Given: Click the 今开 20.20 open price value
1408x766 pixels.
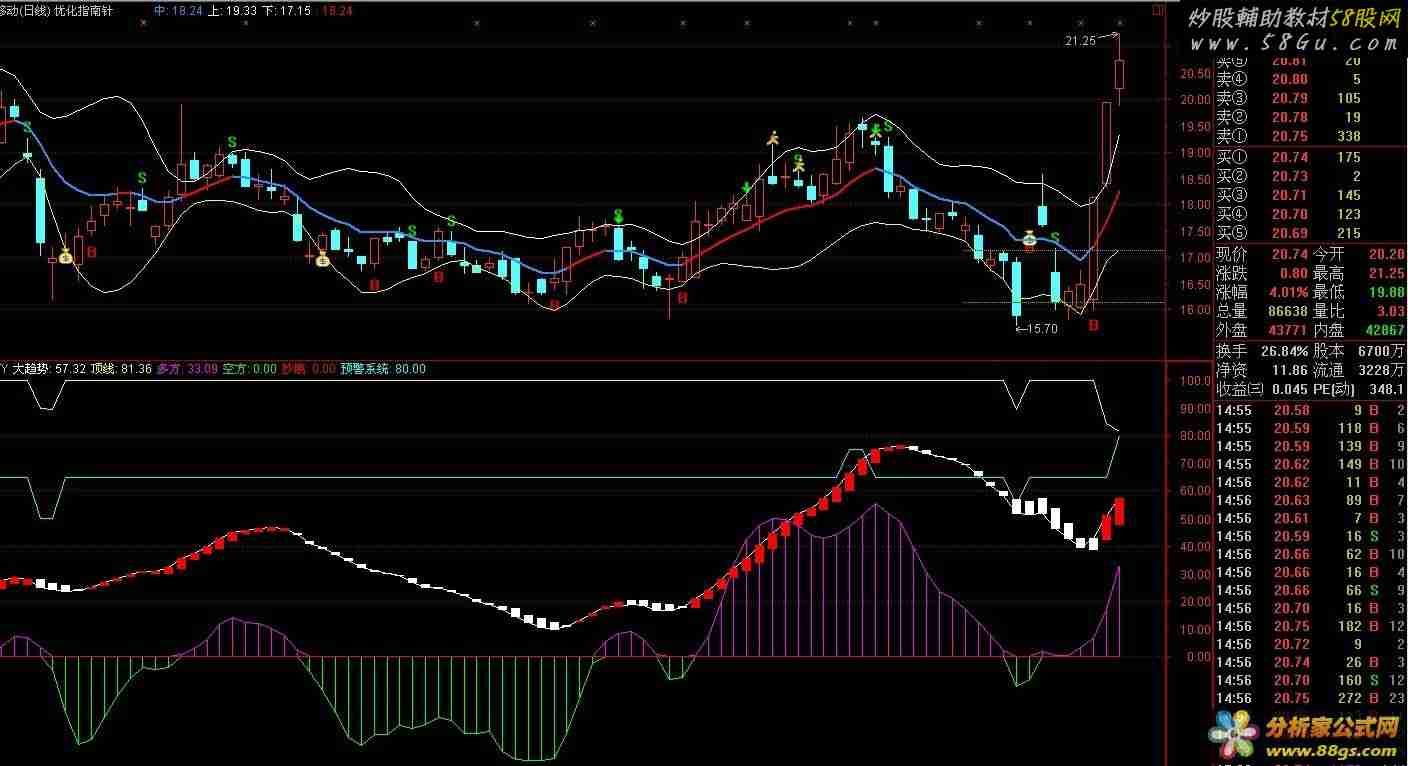Looking at the screenshot, I should [x=1385, y=255].
